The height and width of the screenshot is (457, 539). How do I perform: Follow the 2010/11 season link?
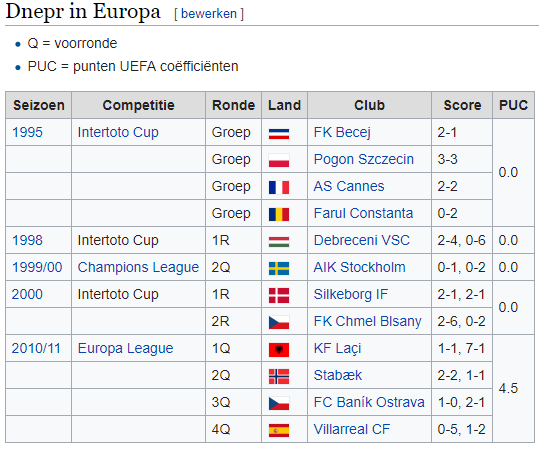click(36, 348)
